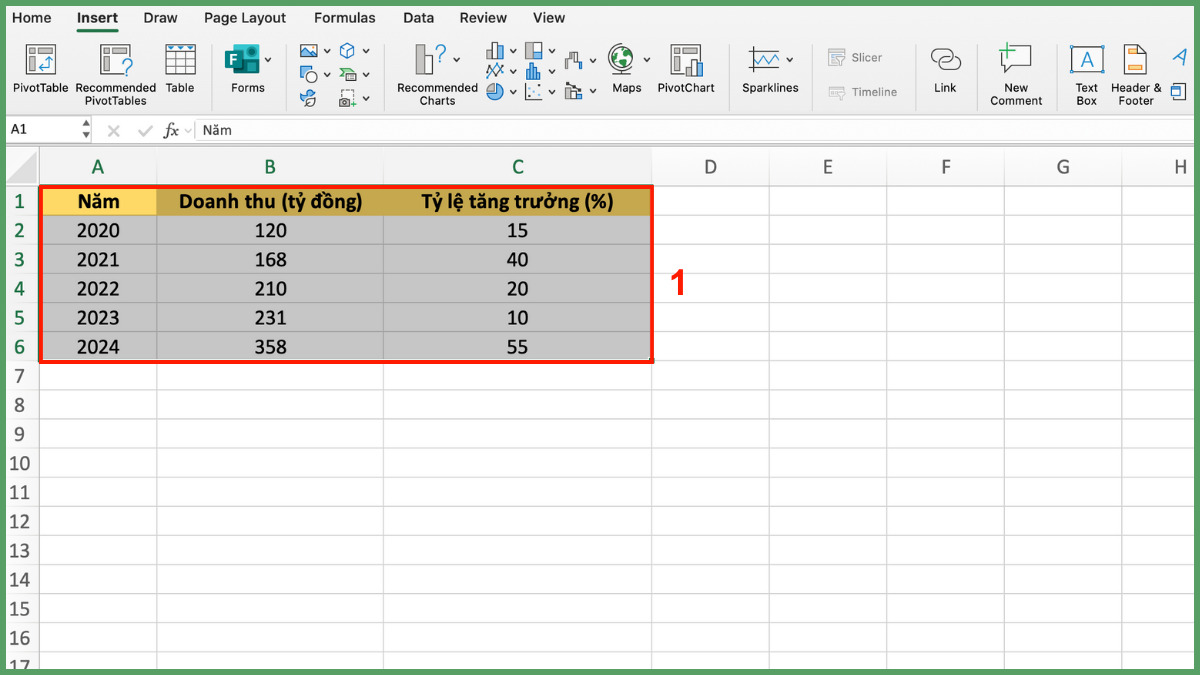Click the Line chart icon
This screenshot has height=675, width=1200.
[495, 70]
